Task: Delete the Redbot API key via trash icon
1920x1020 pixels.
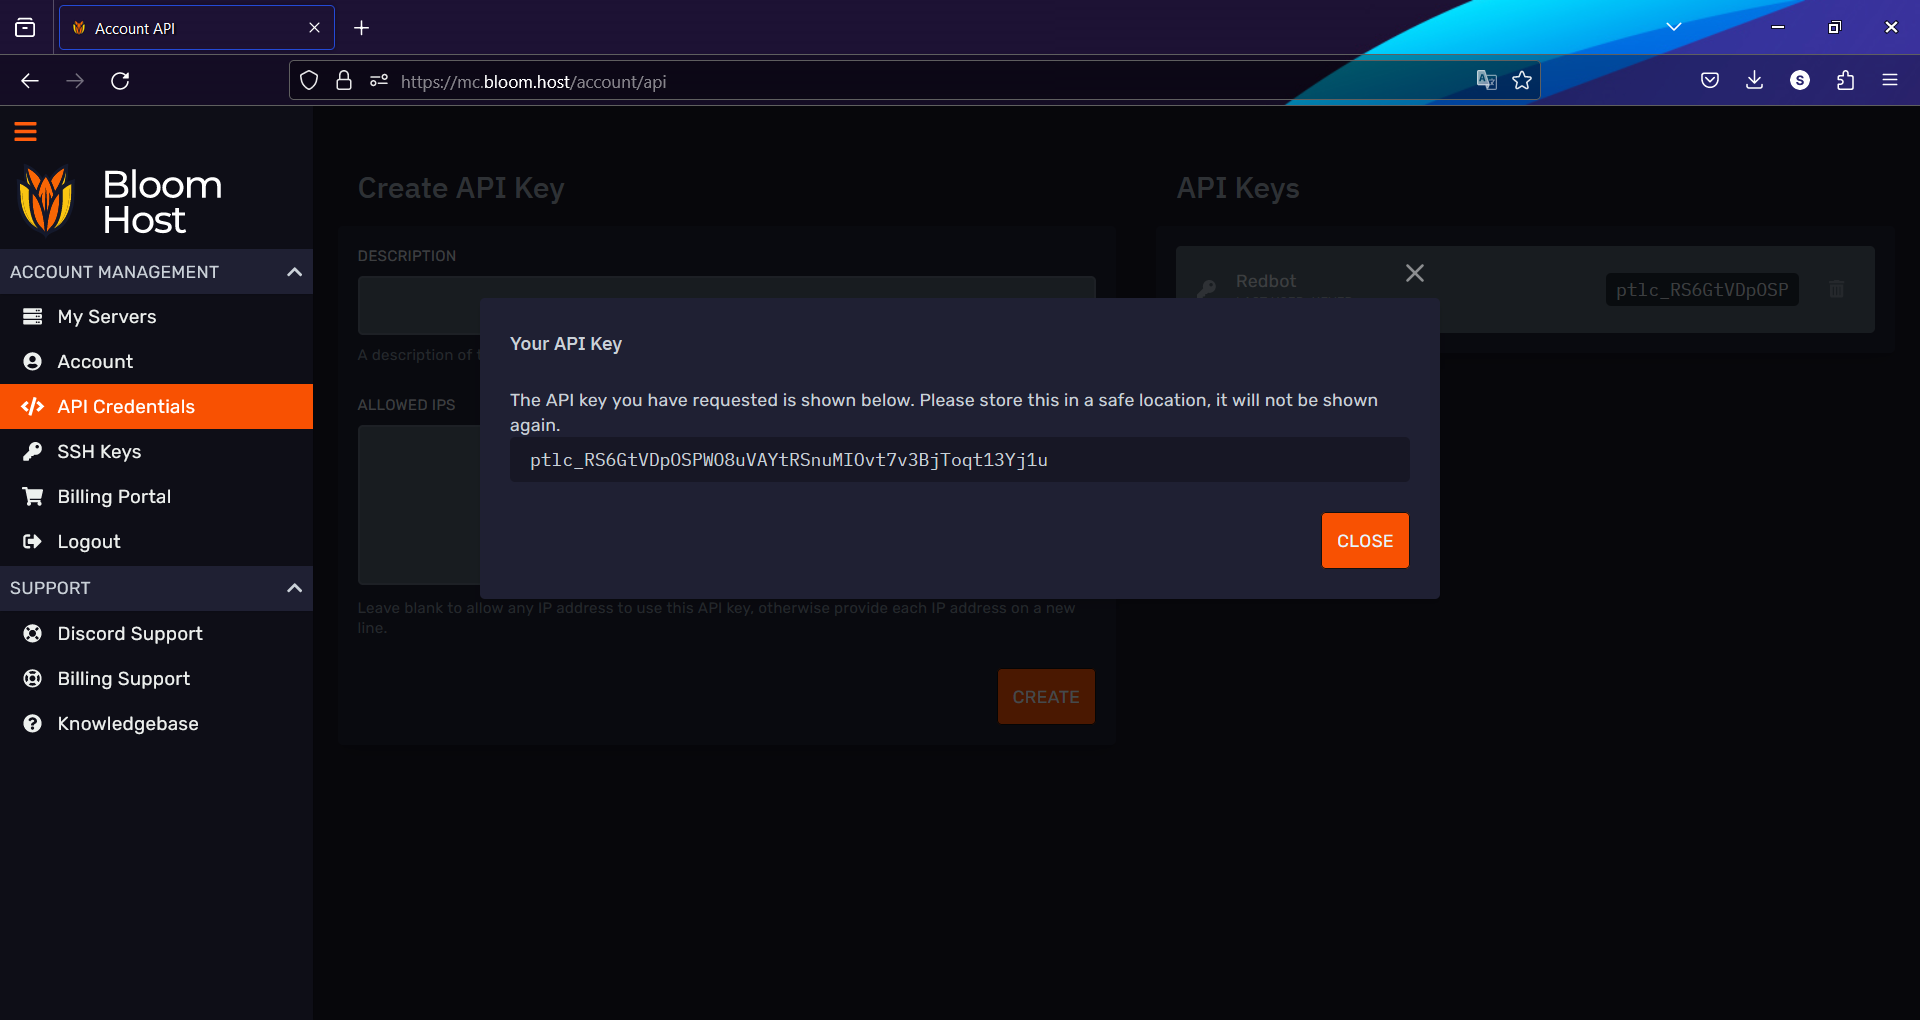Action: (1836, 289)
